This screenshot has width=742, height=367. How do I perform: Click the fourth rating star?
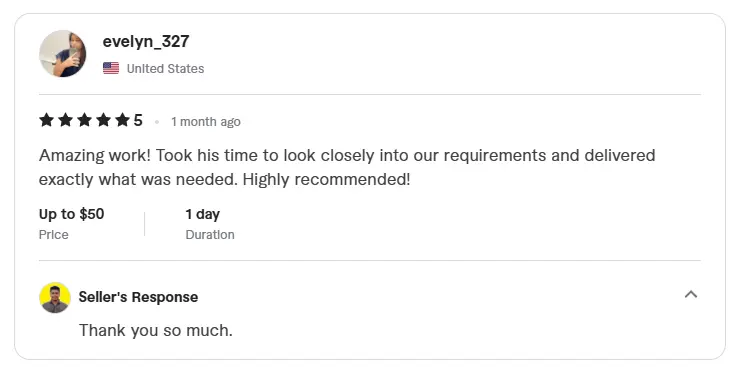[x=103, y=120]
